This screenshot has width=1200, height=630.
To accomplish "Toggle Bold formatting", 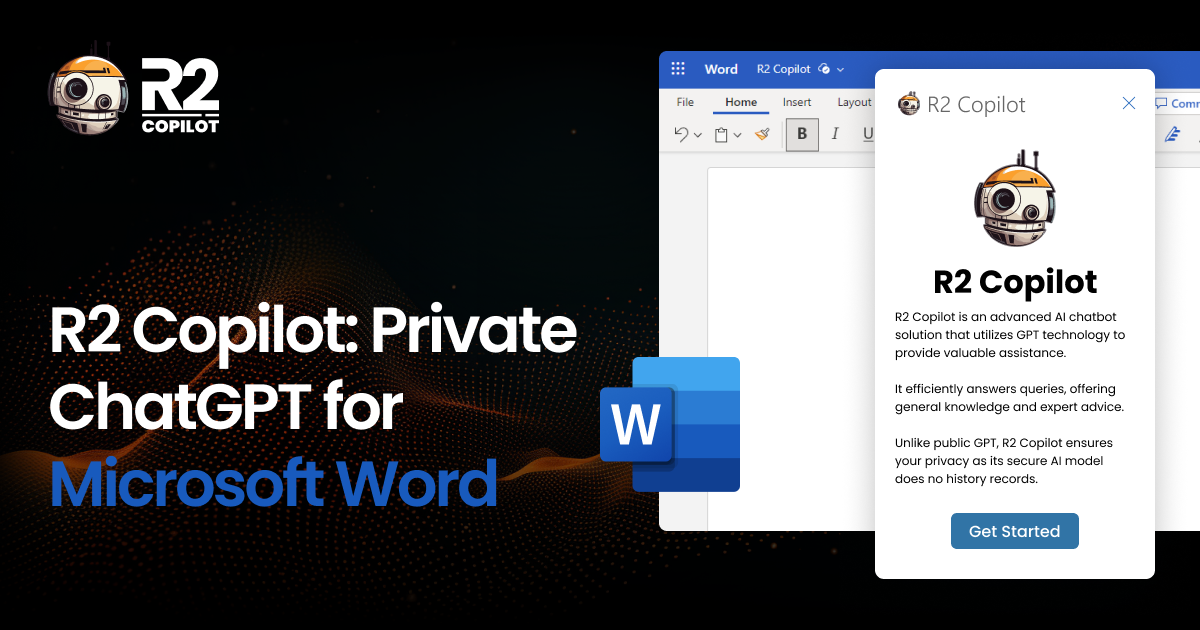I will (x=801, y=133).
